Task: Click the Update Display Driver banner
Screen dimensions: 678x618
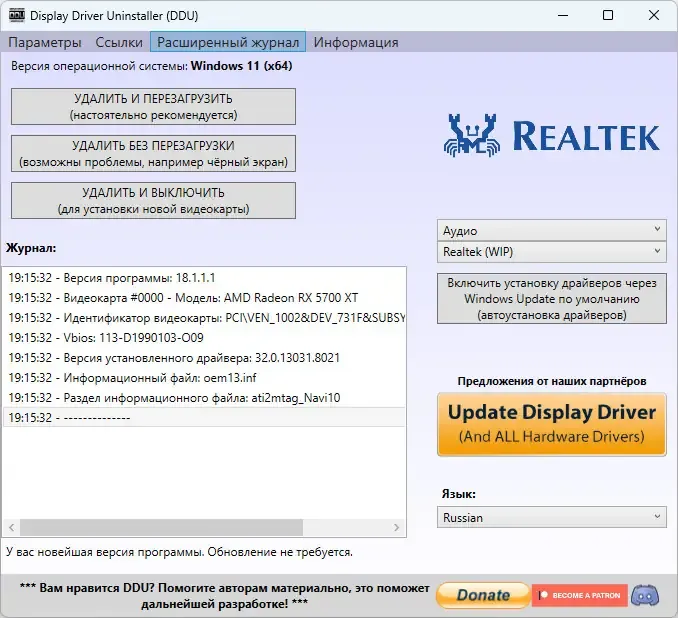Action: [x=552, y=424]
